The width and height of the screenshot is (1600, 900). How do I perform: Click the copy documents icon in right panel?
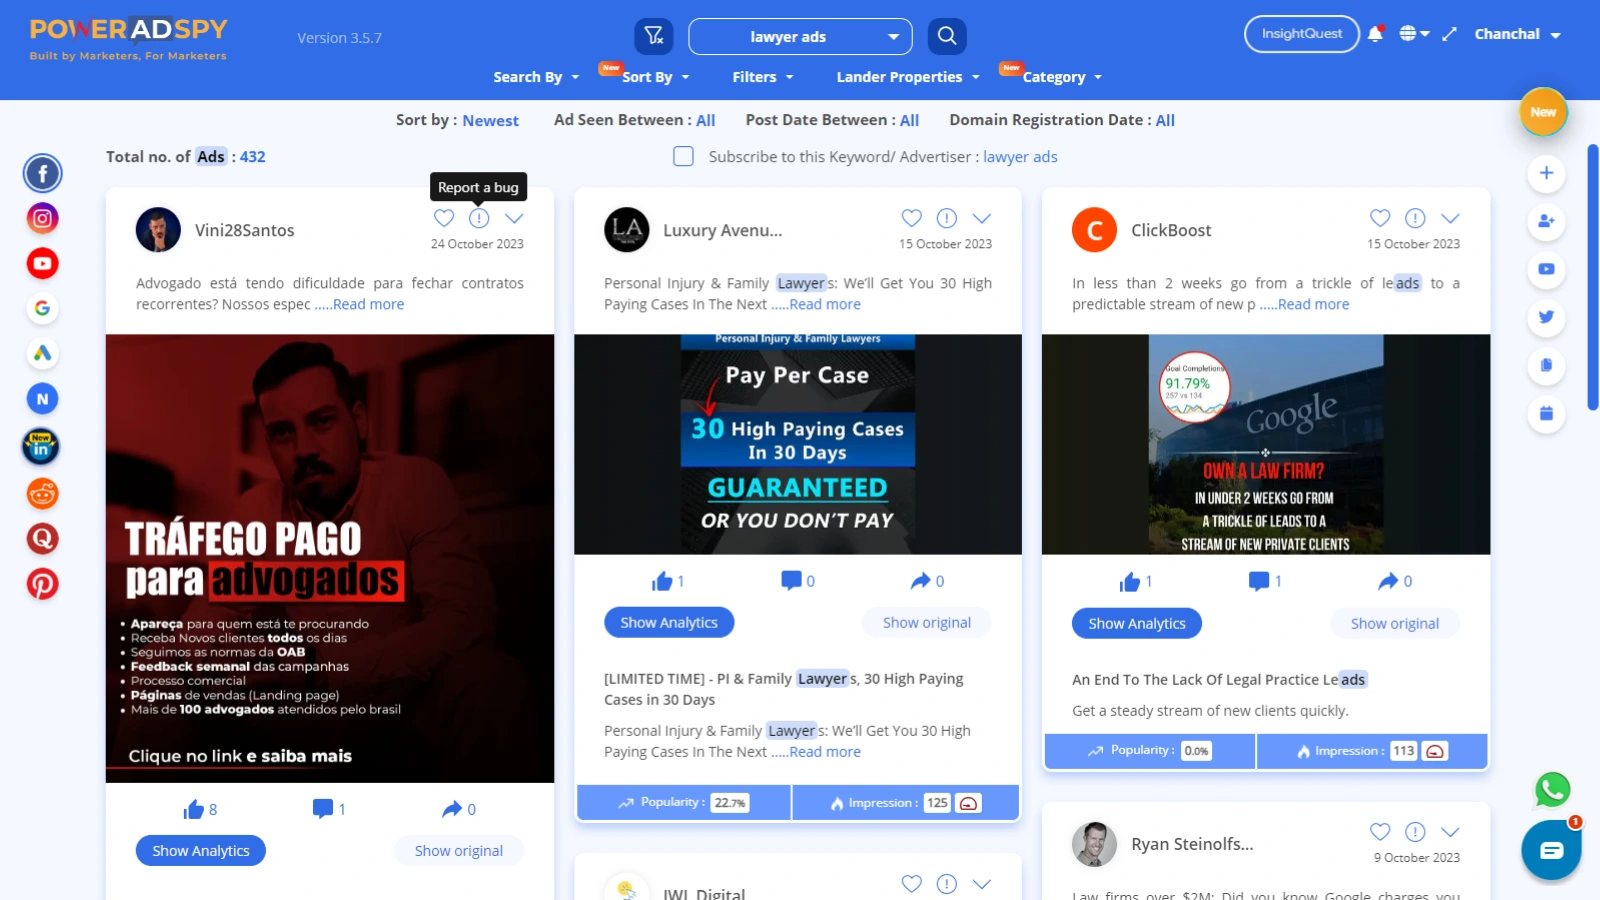coord(1546,365)
